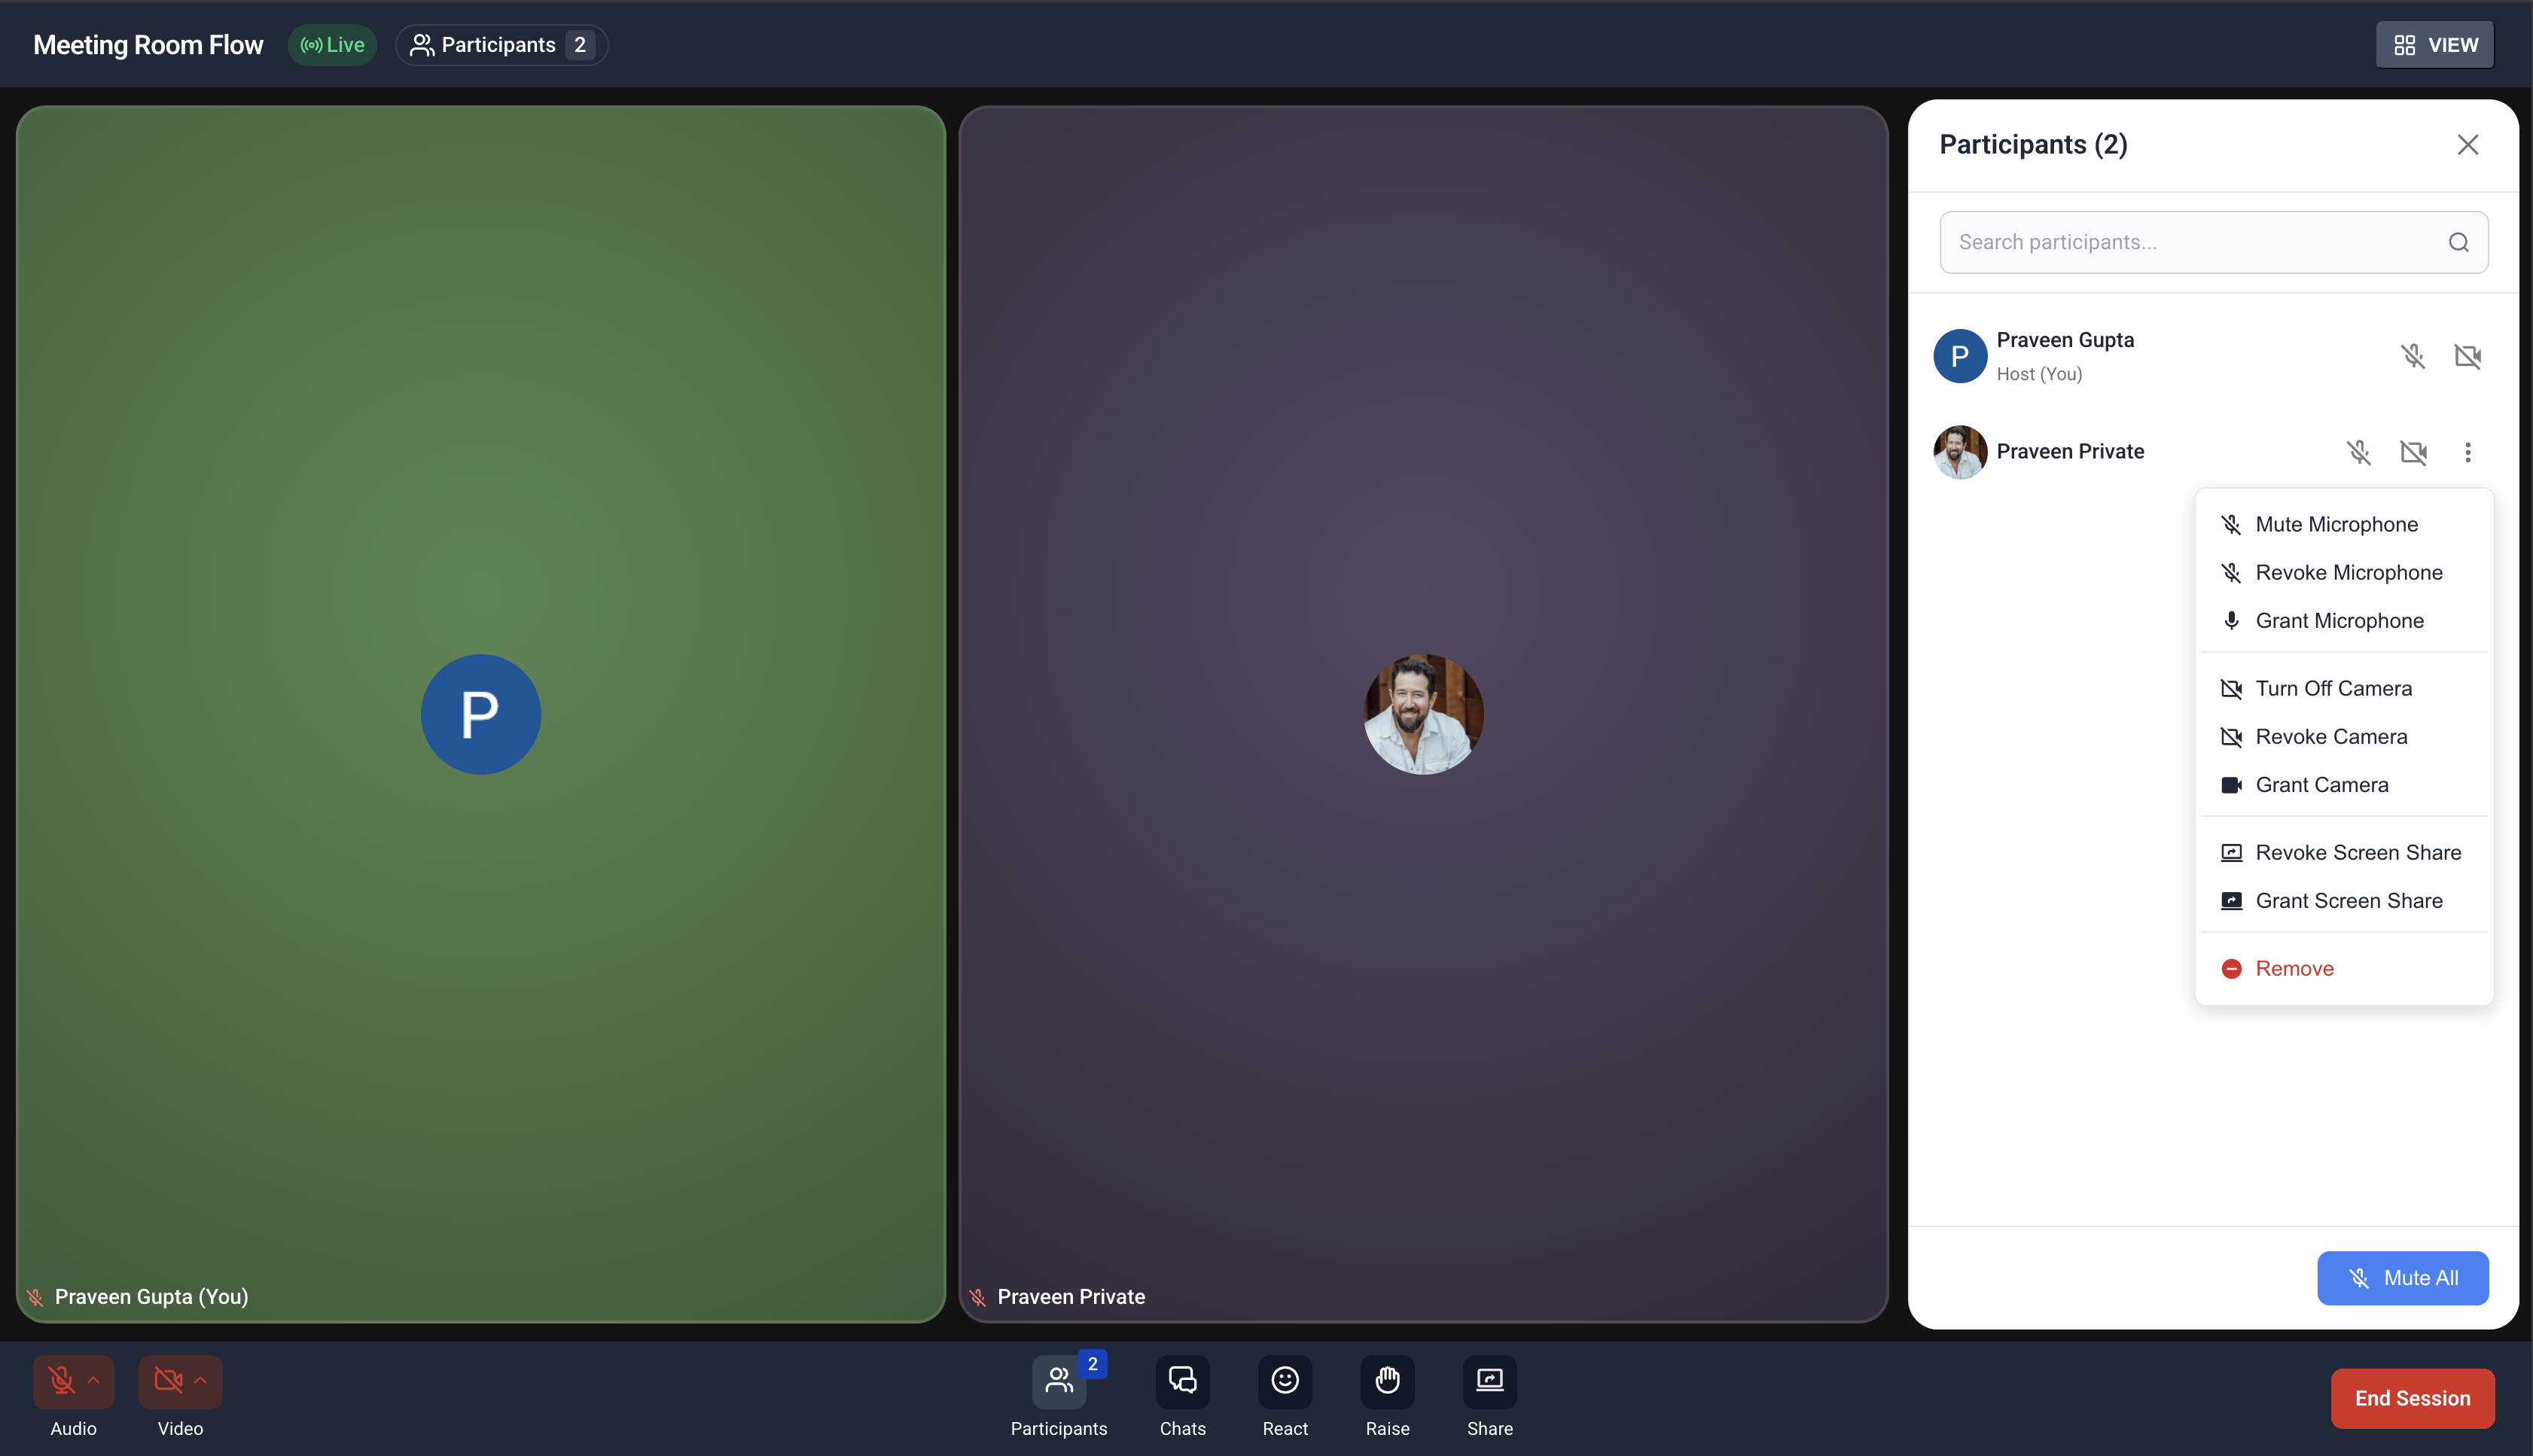
Task: Open the VIEW layout selector
Action: (x=2434, y=45)
